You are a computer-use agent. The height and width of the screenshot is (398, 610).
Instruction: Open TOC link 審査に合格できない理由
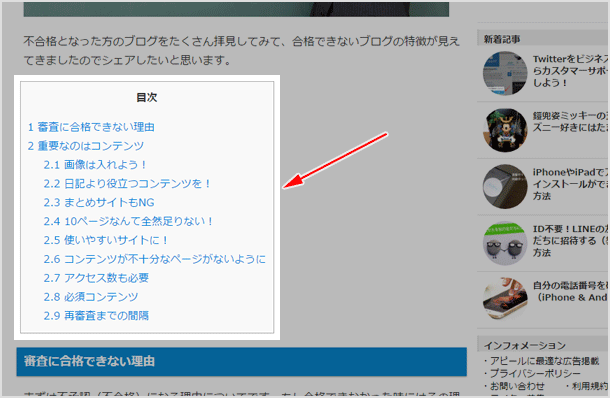tap(91, 127)
